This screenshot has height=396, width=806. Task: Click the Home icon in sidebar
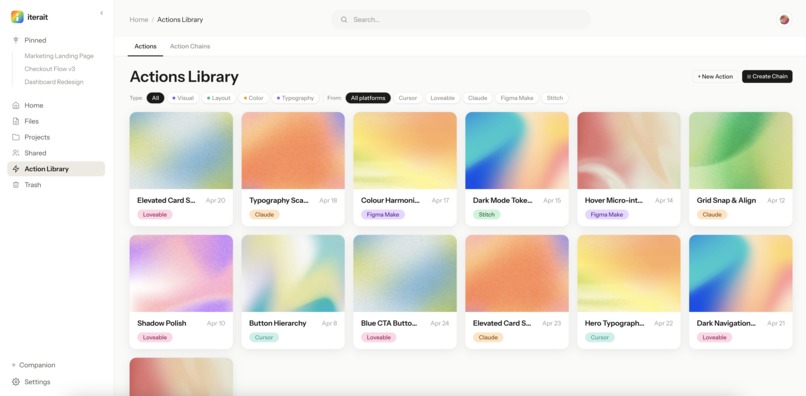15,105
